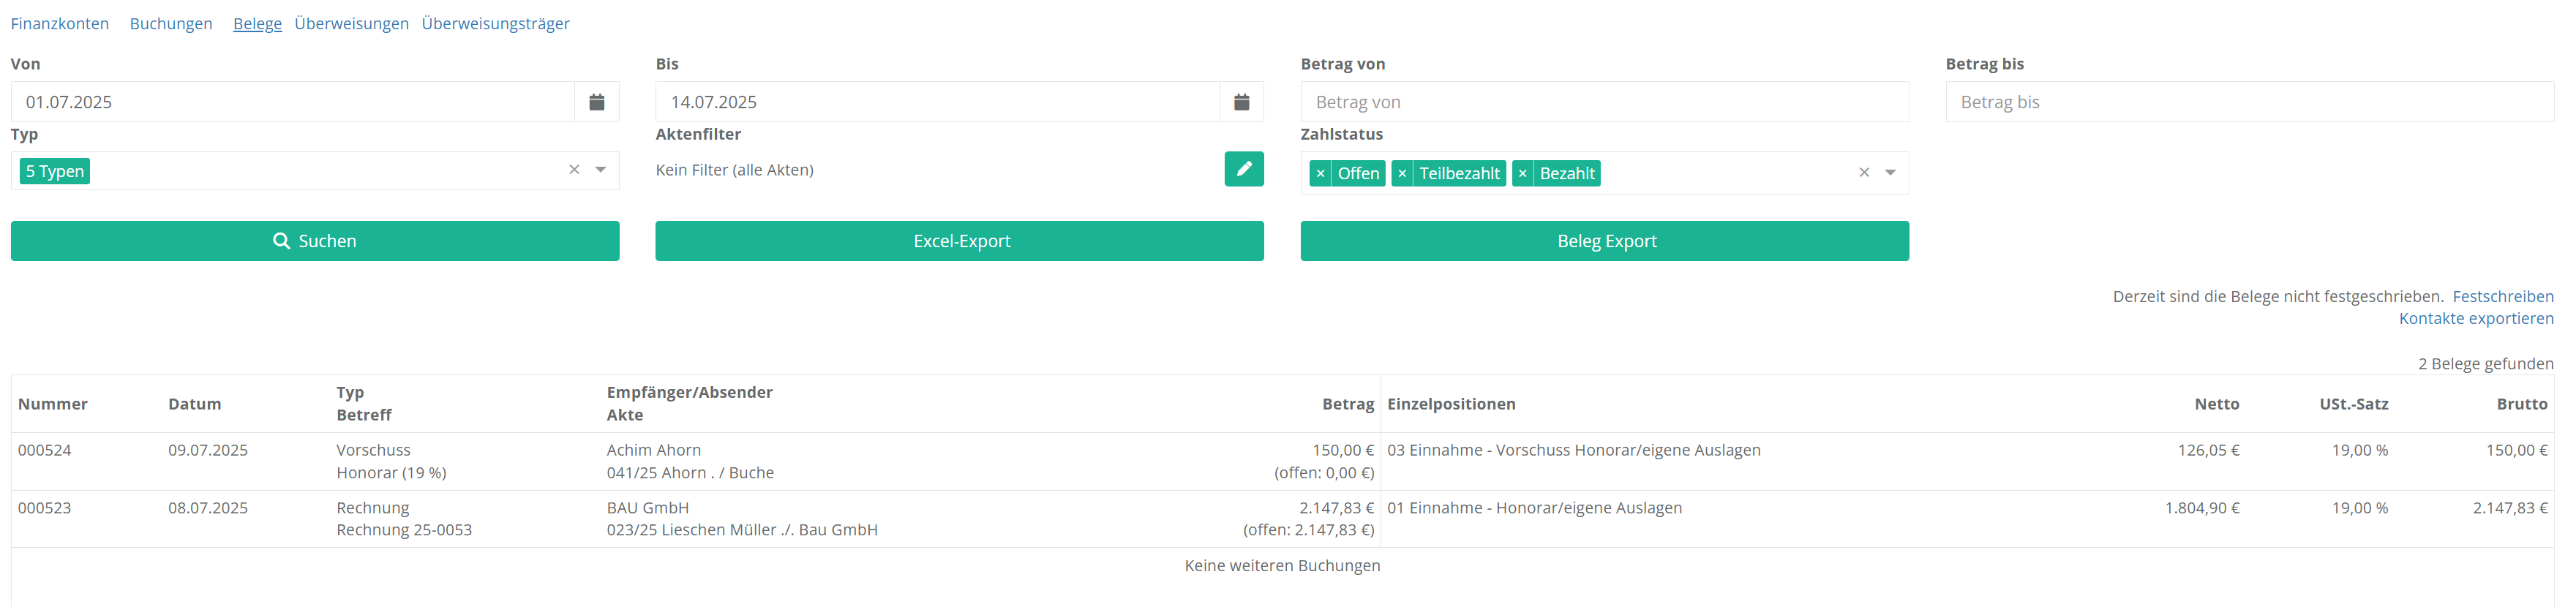Focus the Betrag von input field

point(1604,102)
